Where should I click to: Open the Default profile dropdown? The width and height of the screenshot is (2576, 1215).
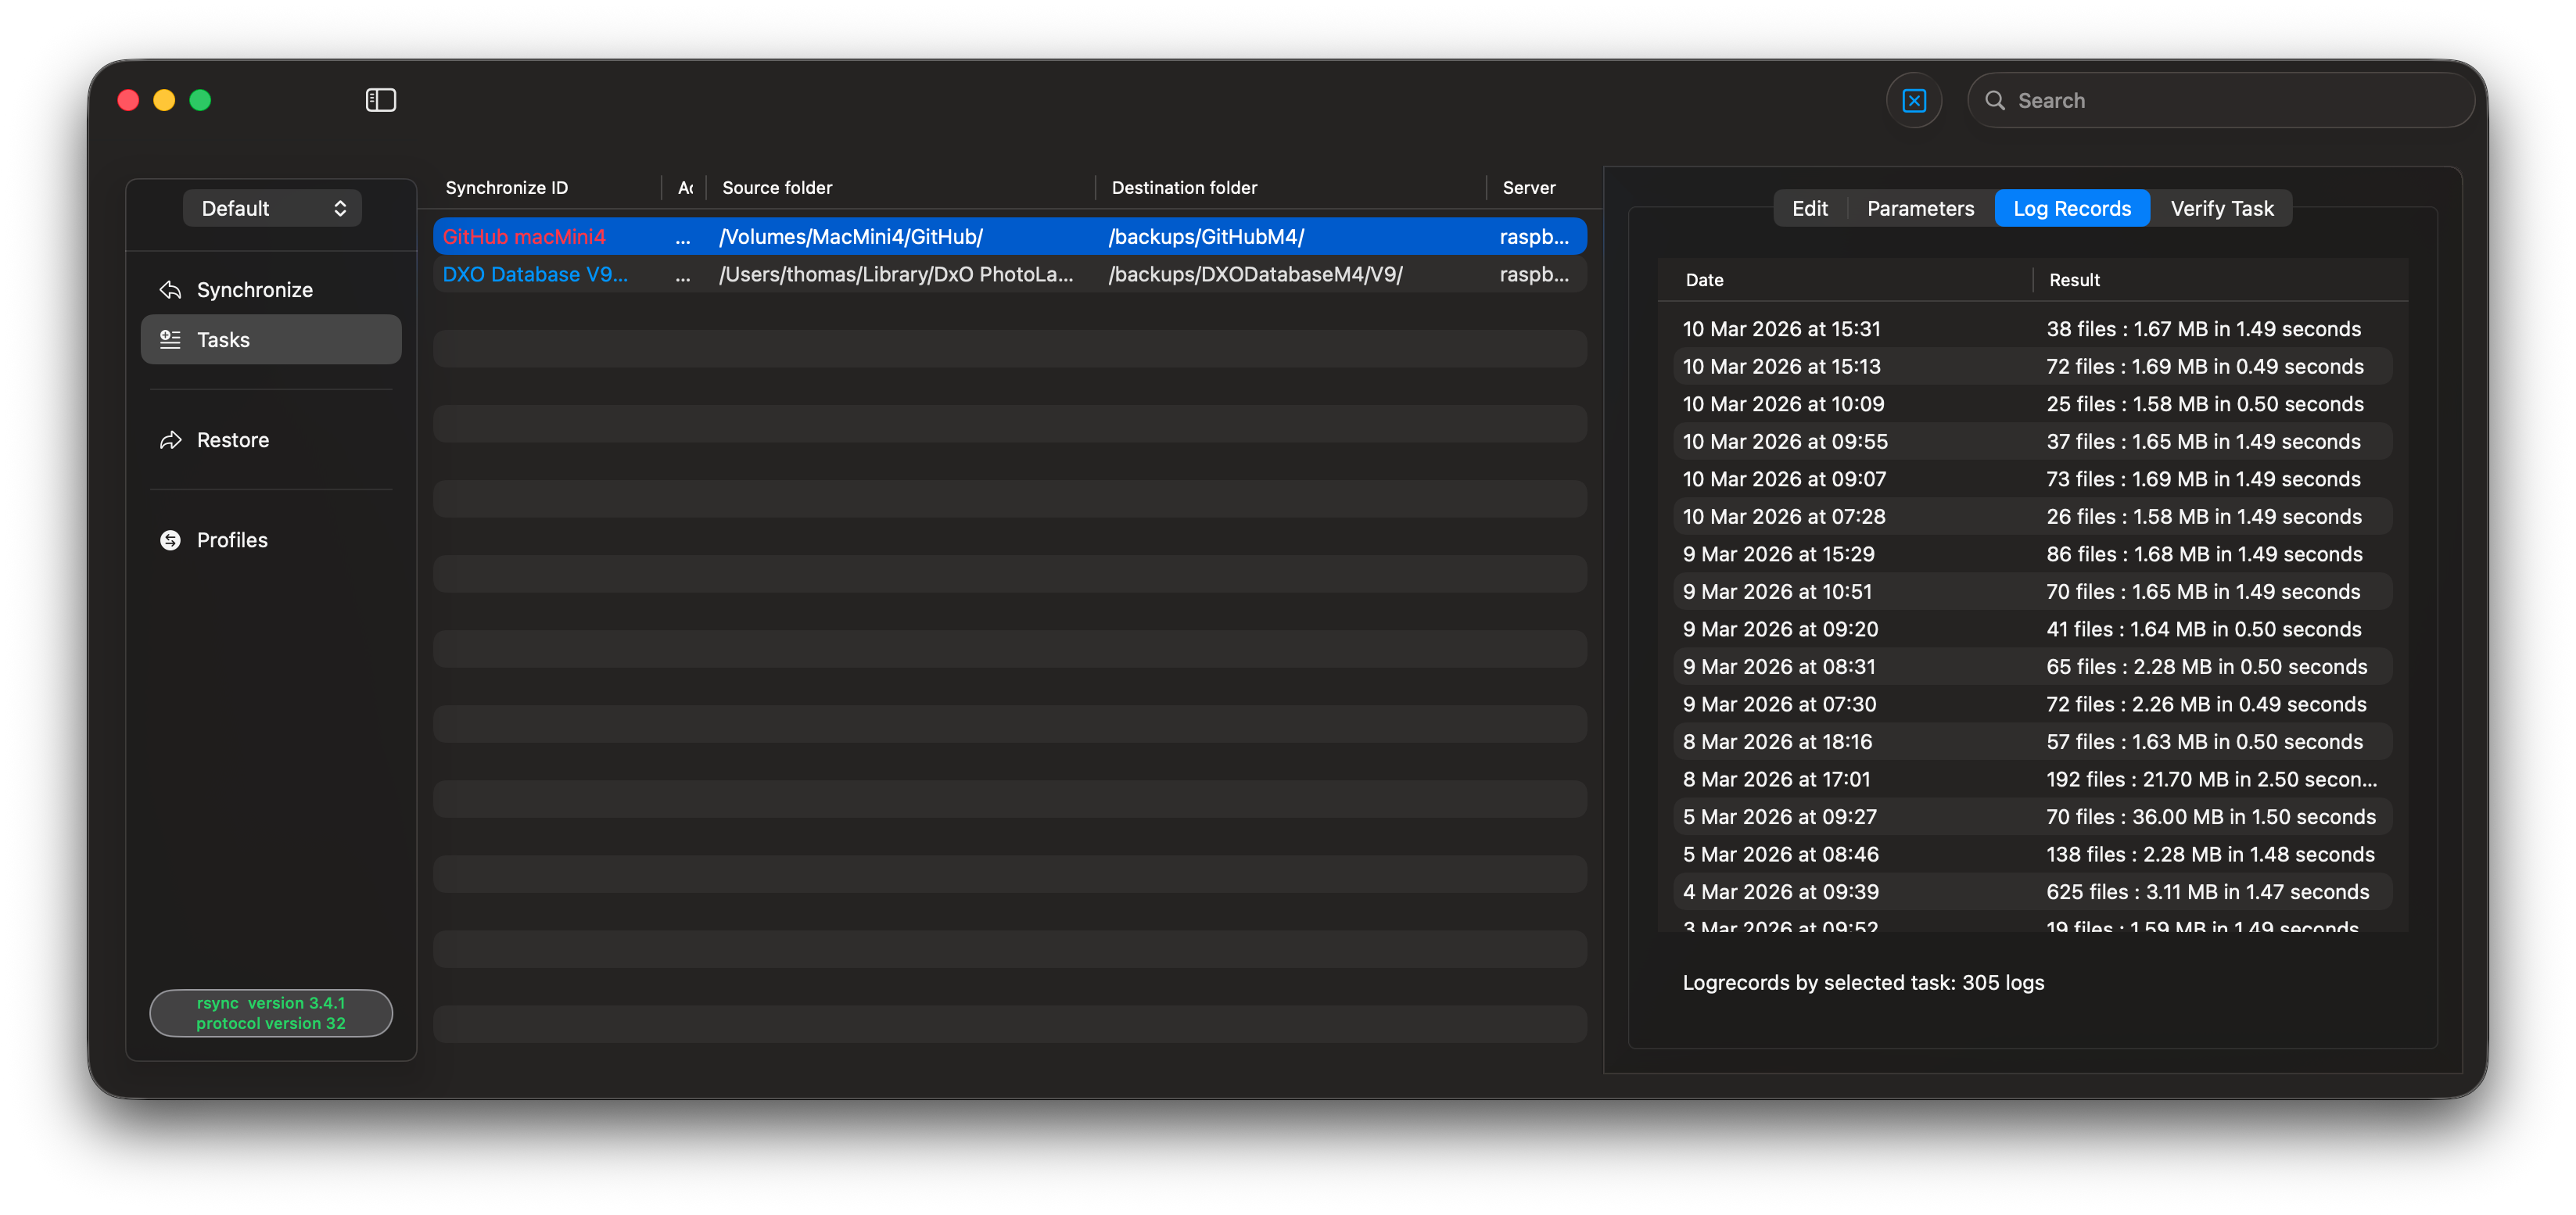pyautogui.click(x=272, y=208)
